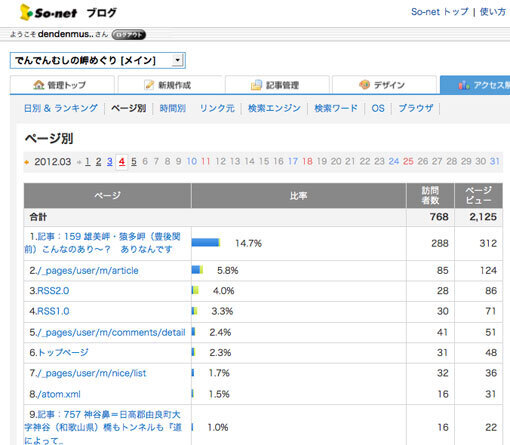Switch to リンク元 view

point(217,108)
